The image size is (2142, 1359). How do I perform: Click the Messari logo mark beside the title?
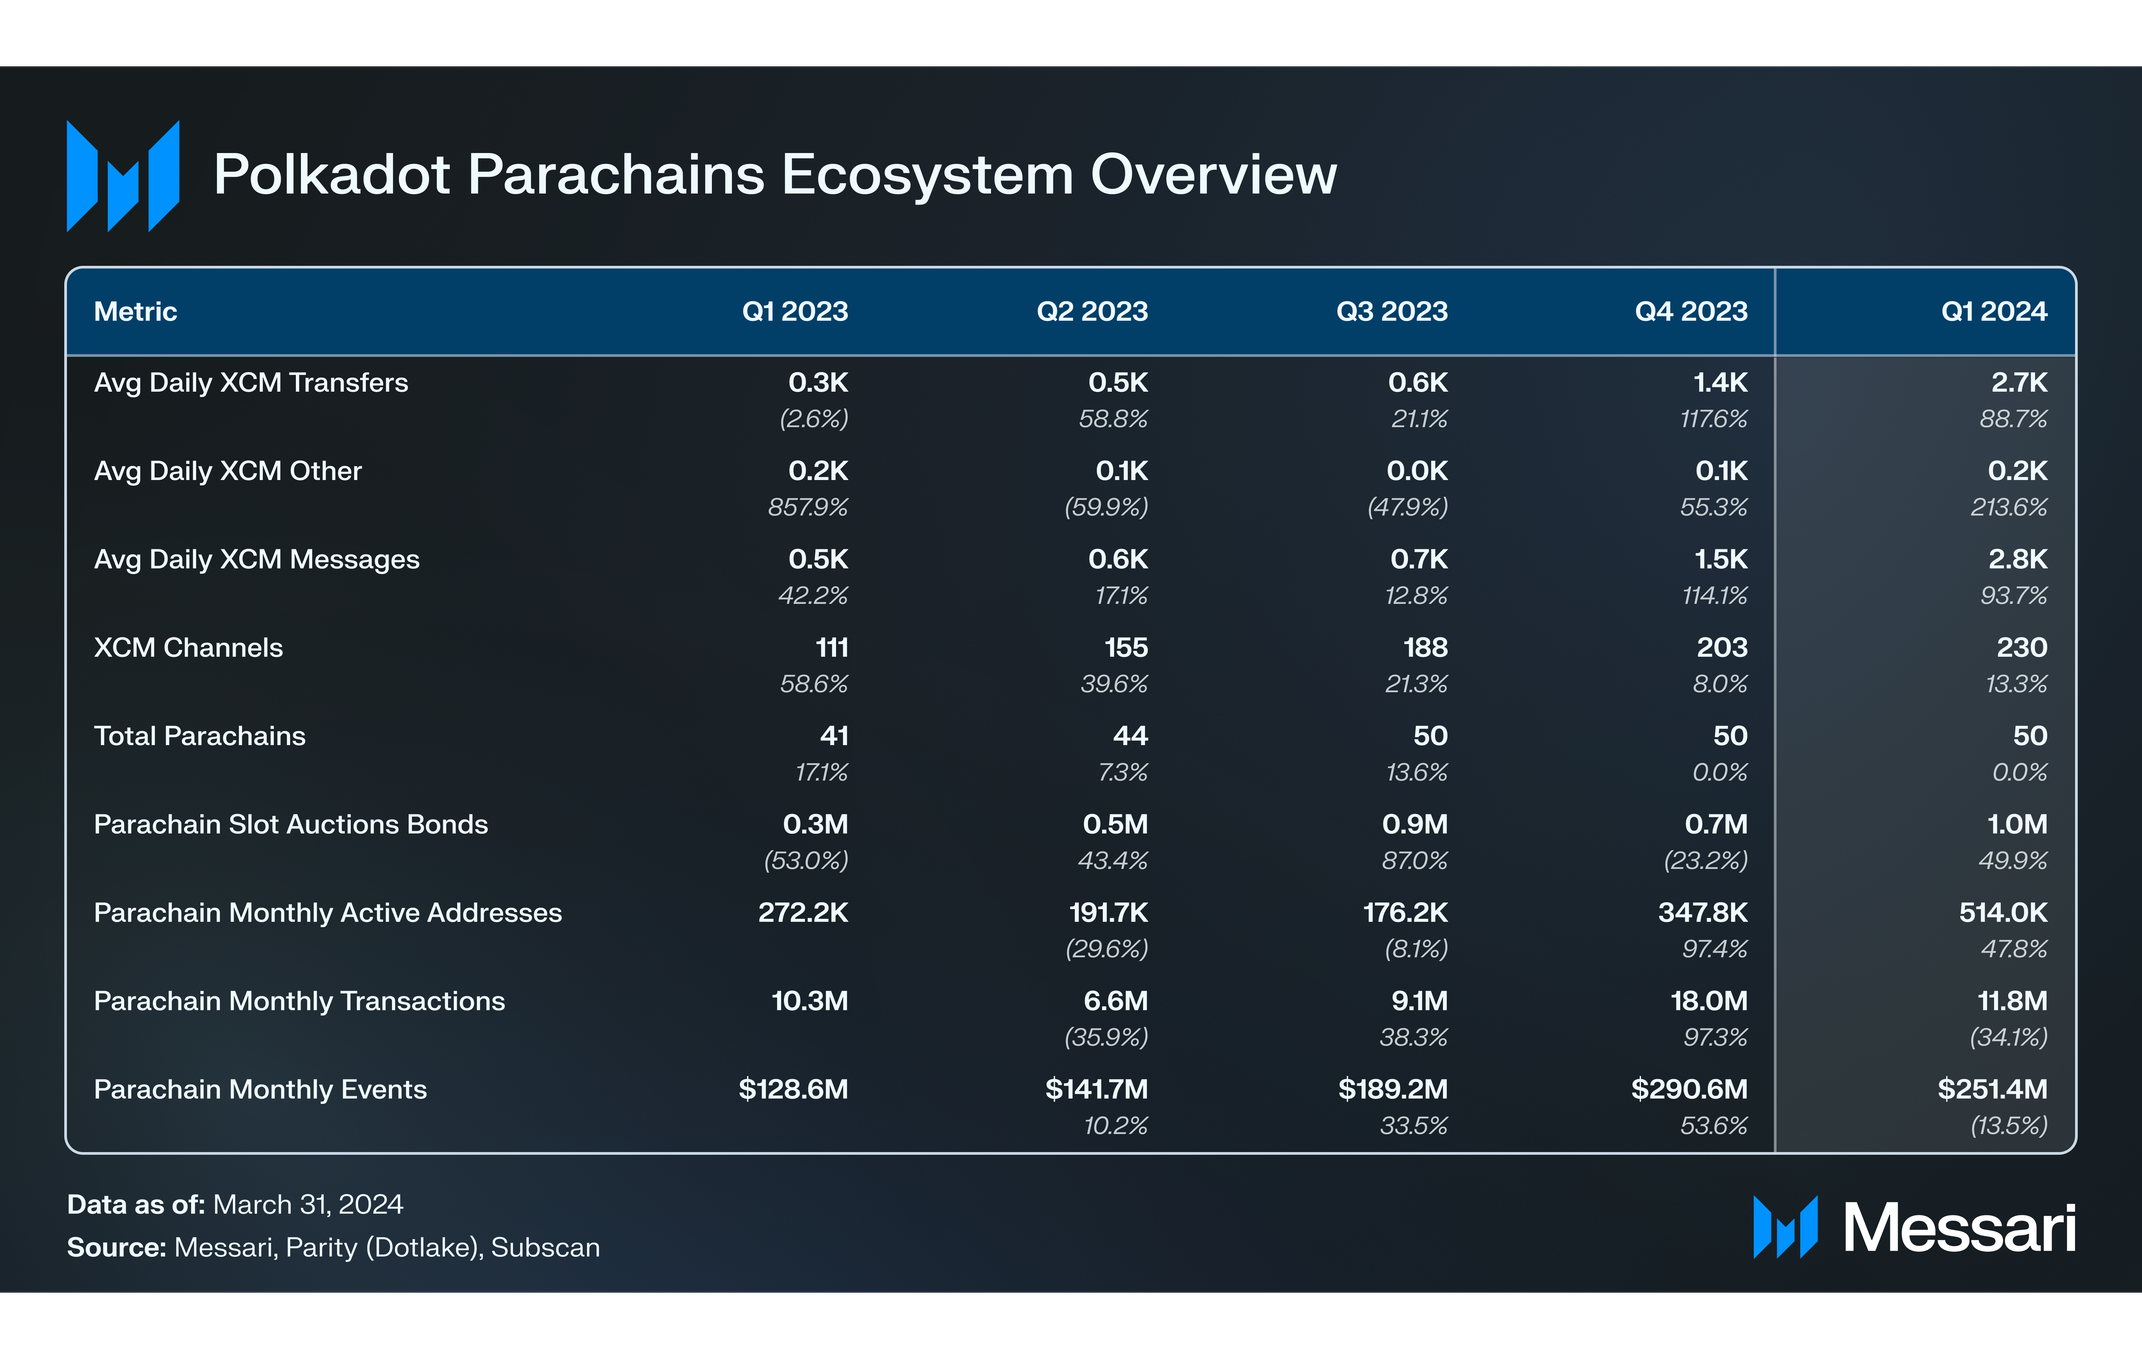[123, 176]
